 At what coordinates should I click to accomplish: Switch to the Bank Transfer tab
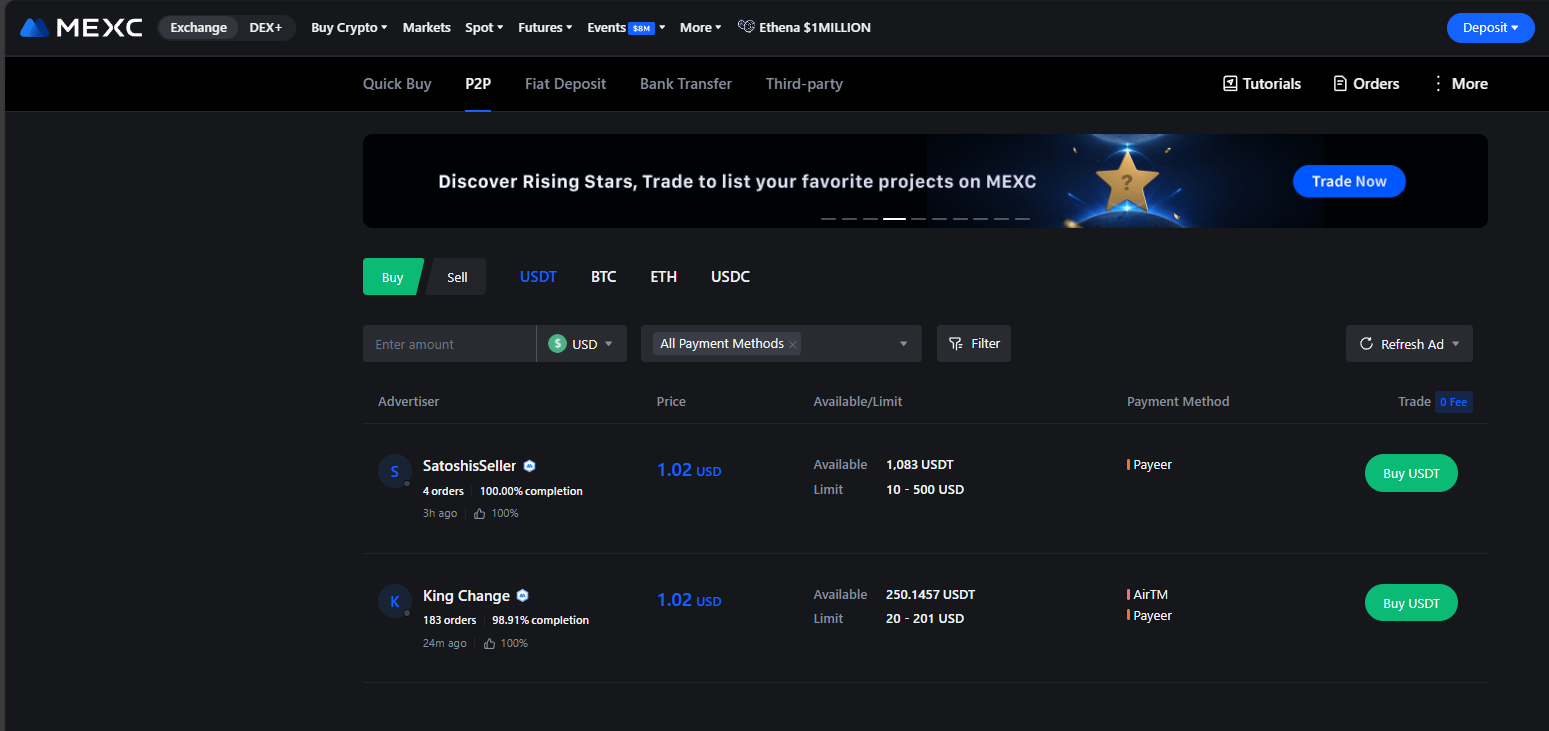pos(686,84)
